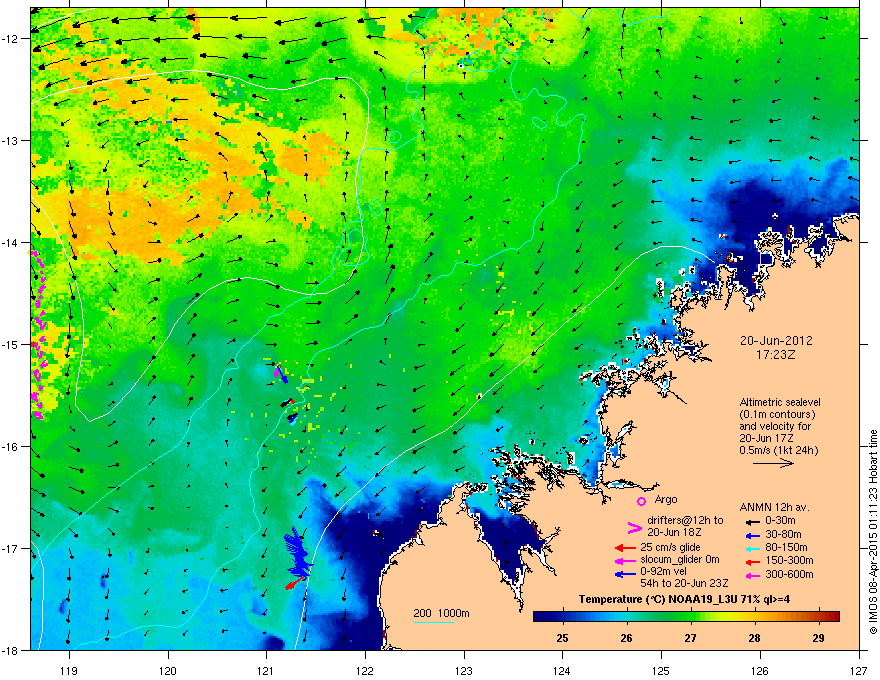Click the '200 1000m' bathymetry label
This screenshot has height=680, width=880.
pos(441,613)
